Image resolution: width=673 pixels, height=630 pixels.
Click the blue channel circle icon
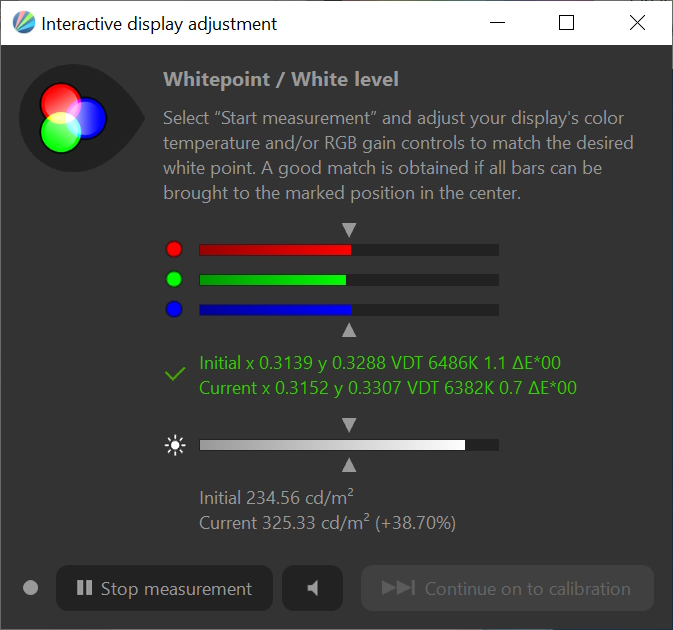(174, 309)
